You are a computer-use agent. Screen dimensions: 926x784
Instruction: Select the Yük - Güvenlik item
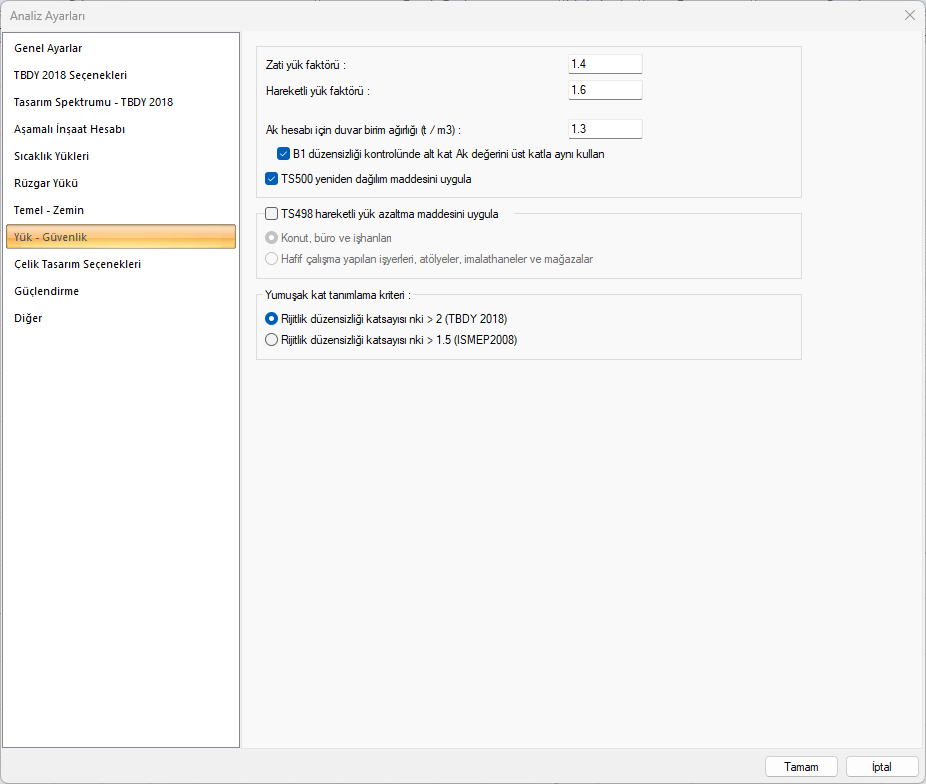[x=120, y=237]
